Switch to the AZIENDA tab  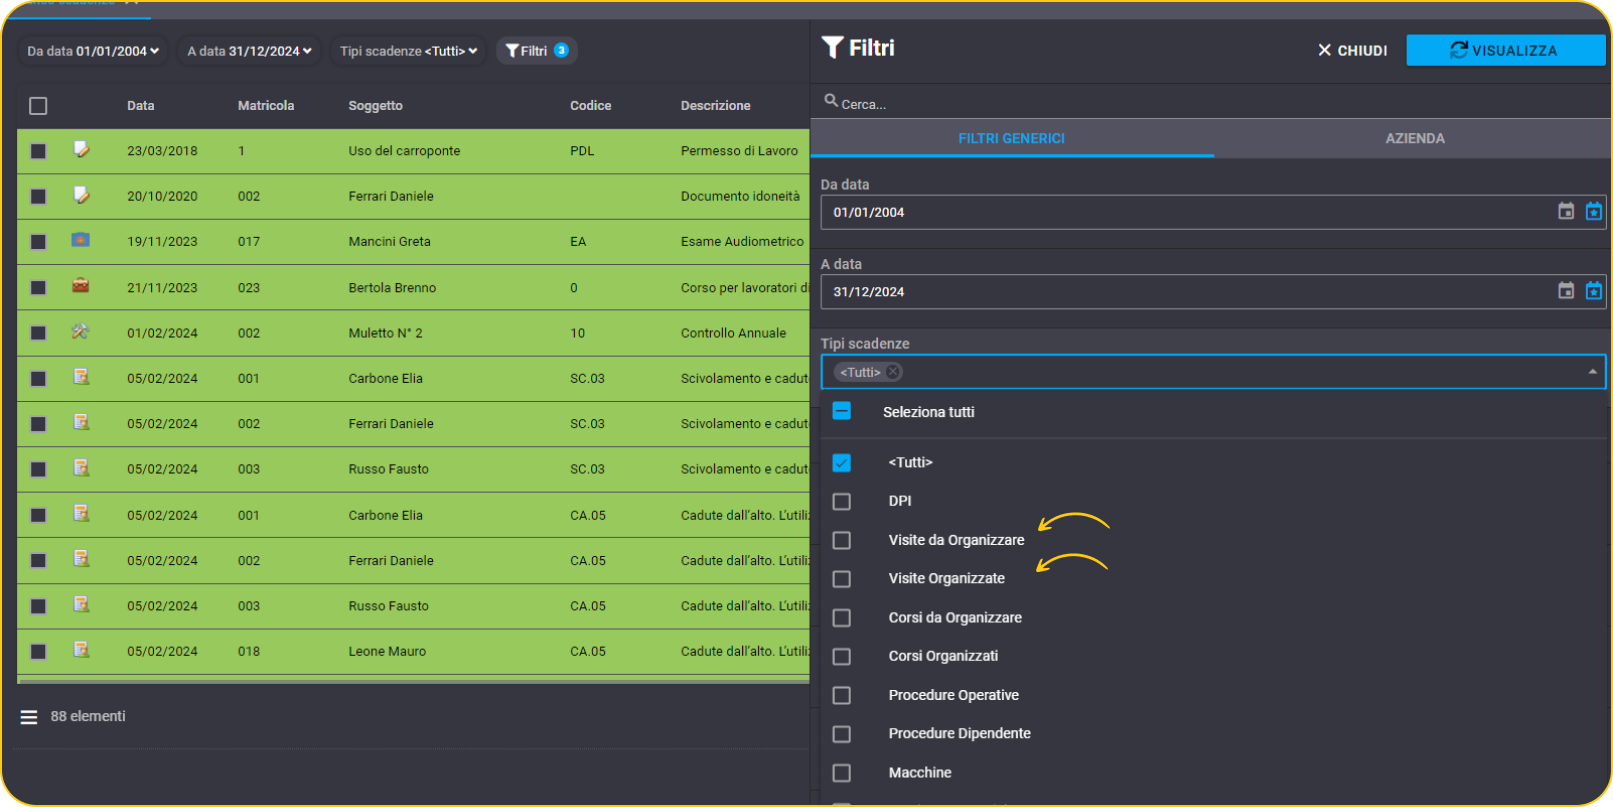coord(1414,138)
